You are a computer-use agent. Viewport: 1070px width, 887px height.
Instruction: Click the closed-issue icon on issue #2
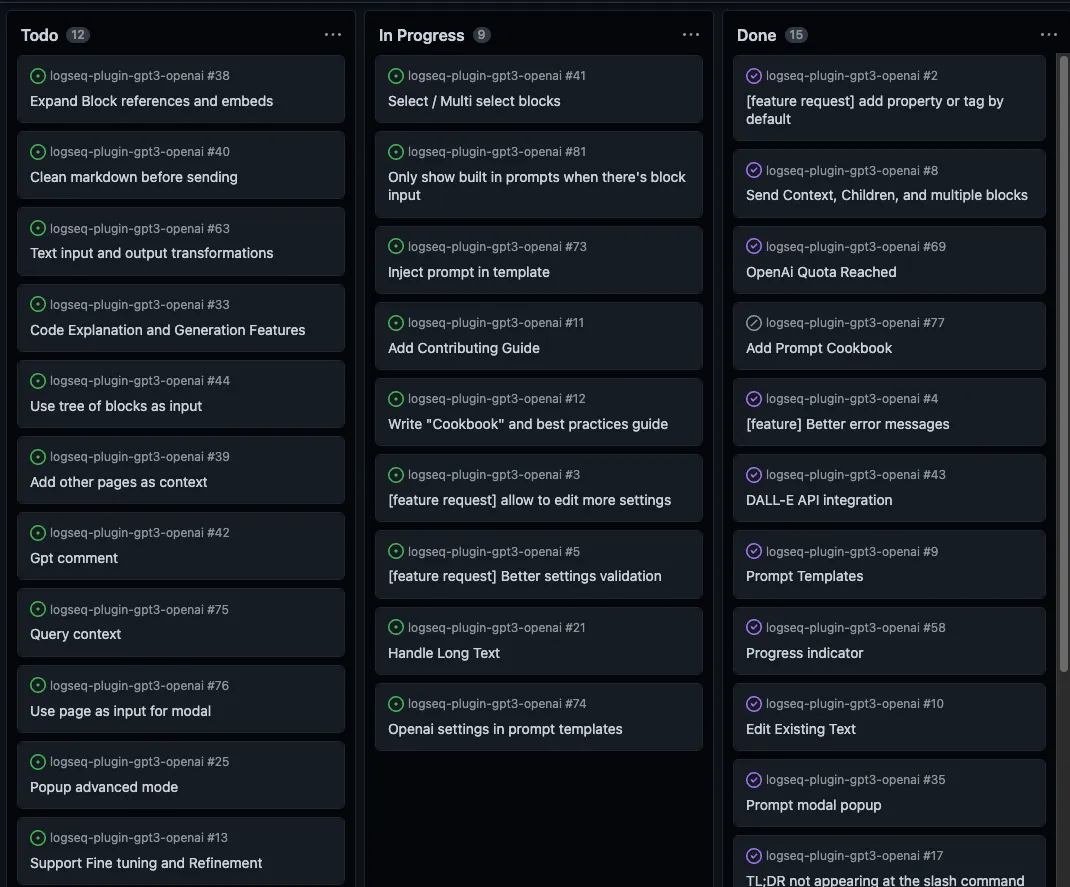click(x=754, y=76)
